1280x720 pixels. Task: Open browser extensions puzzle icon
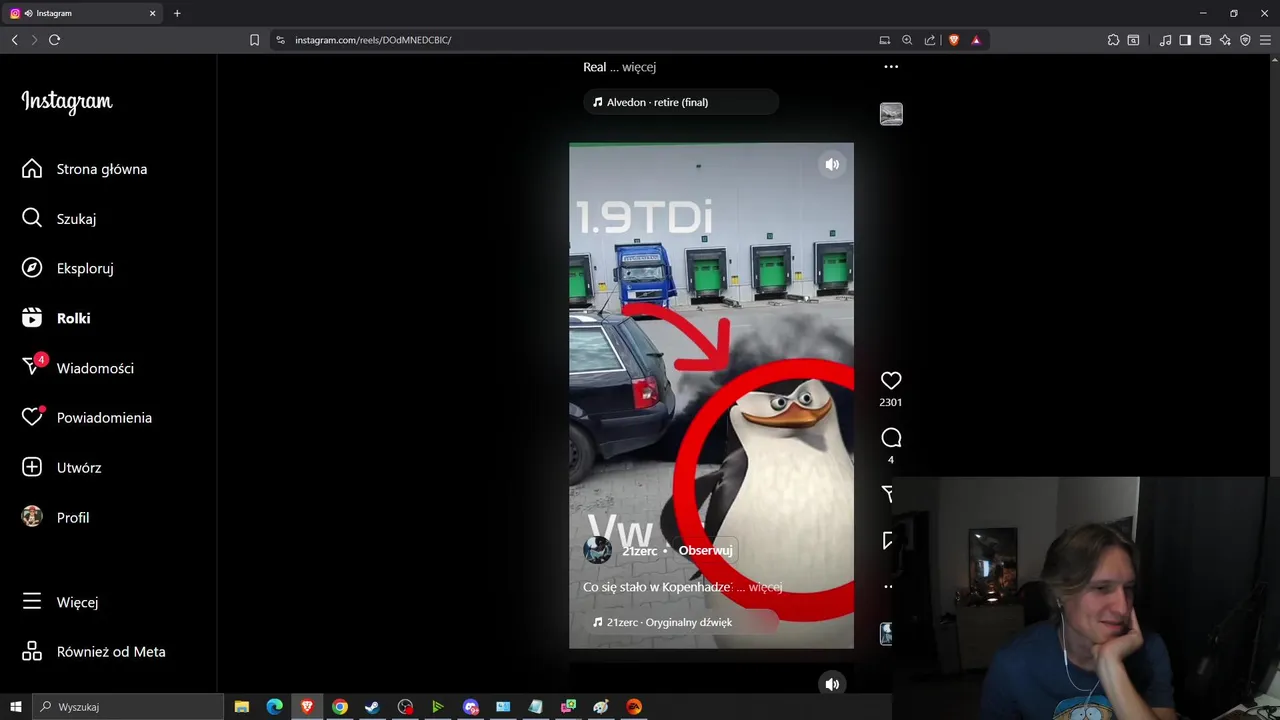click(x=1113, y=40)
